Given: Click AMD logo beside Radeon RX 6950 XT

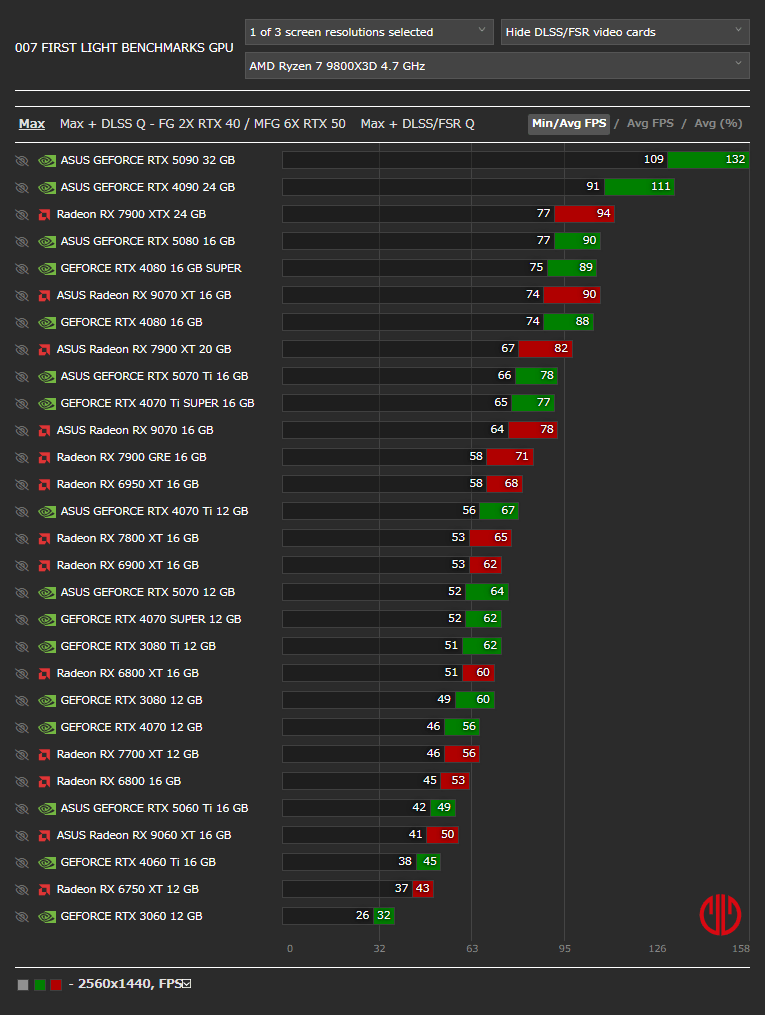Looking at the screenshot, I should (x=45, y=485).
